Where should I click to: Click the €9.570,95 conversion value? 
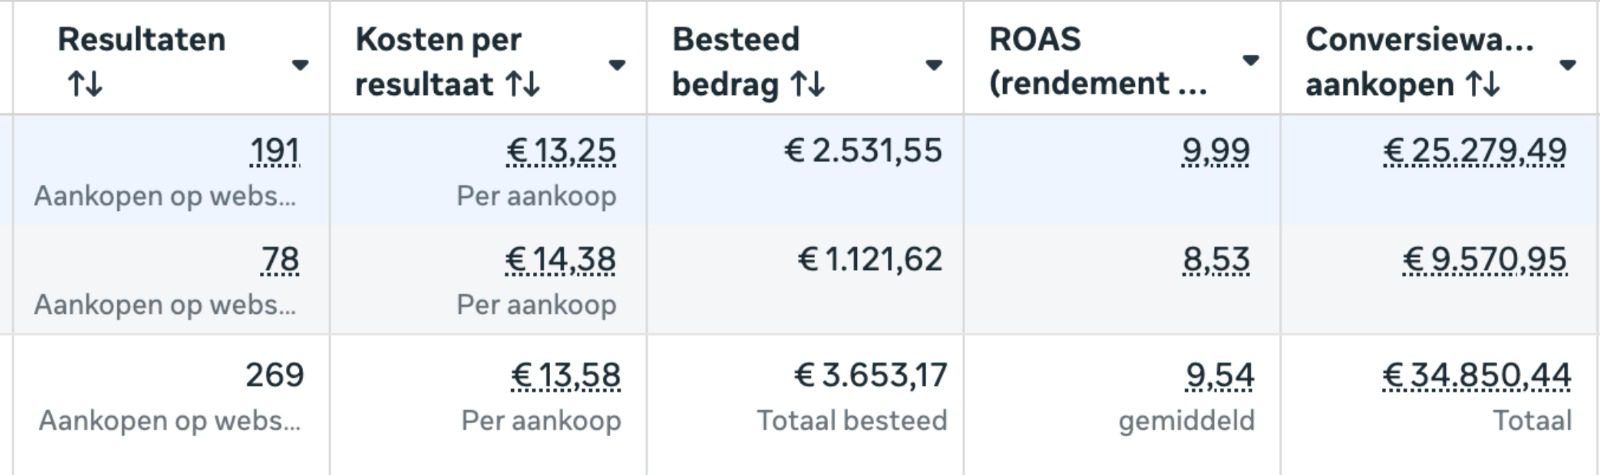[x=1484, y=260]
